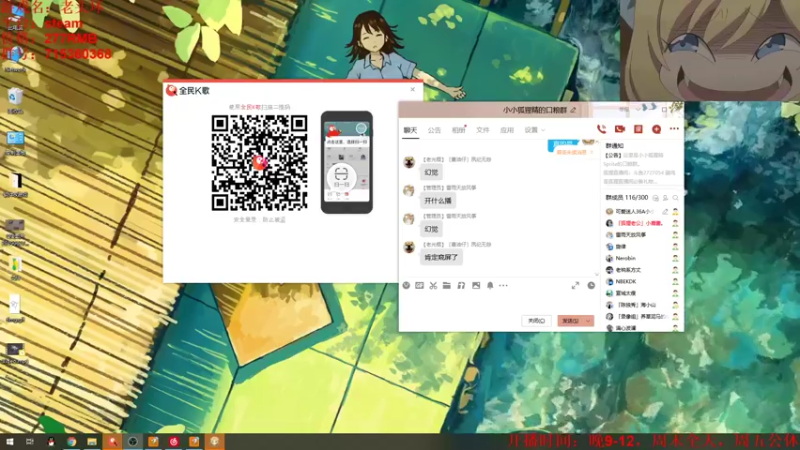Edit the group name with the pencil icon

tap(573, 110)
